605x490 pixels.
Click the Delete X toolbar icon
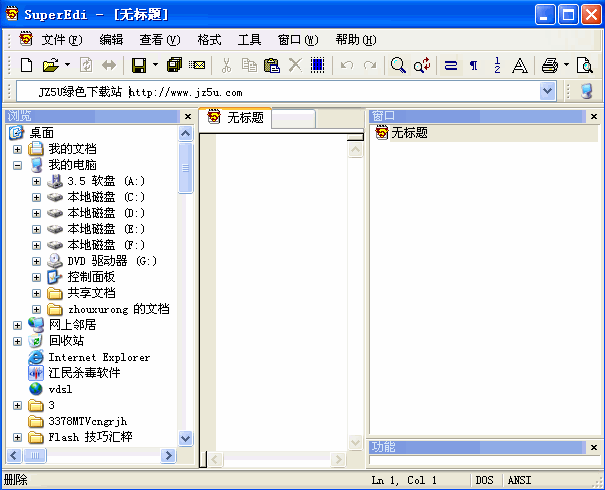296,65
